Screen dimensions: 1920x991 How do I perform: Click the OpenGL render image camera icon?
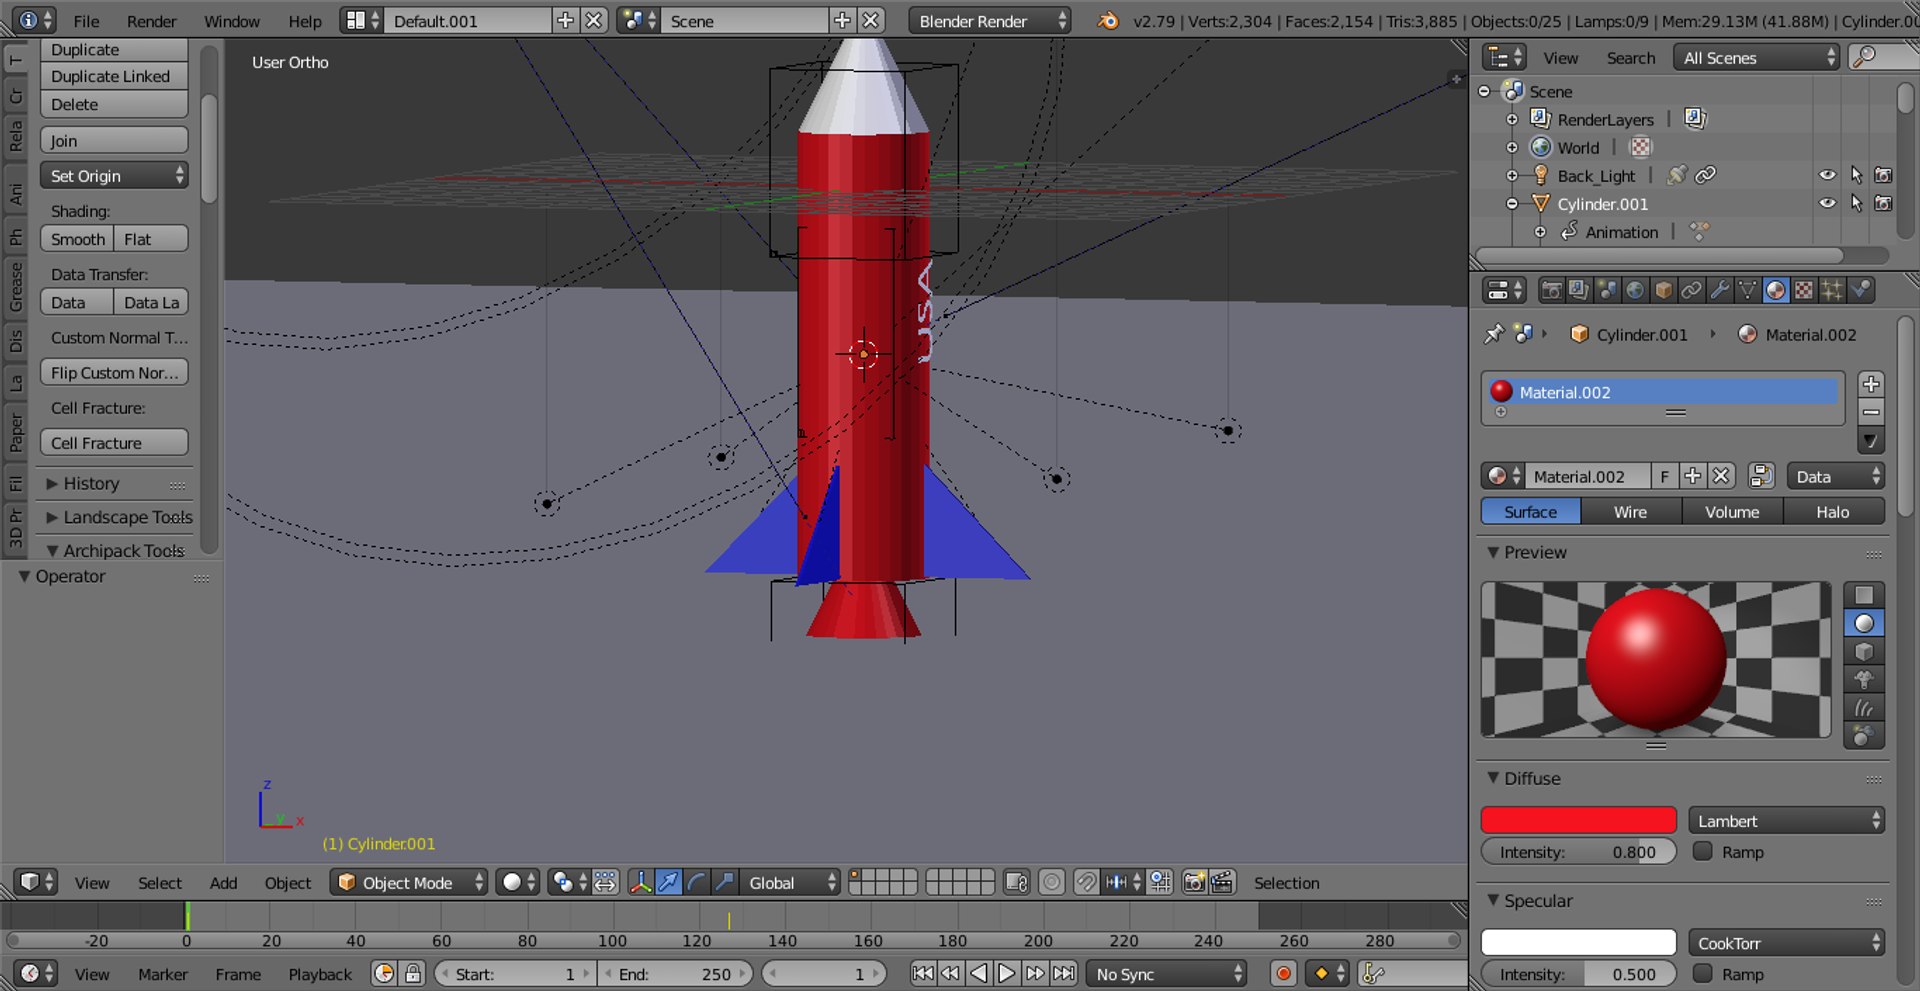pos(1194,882)
